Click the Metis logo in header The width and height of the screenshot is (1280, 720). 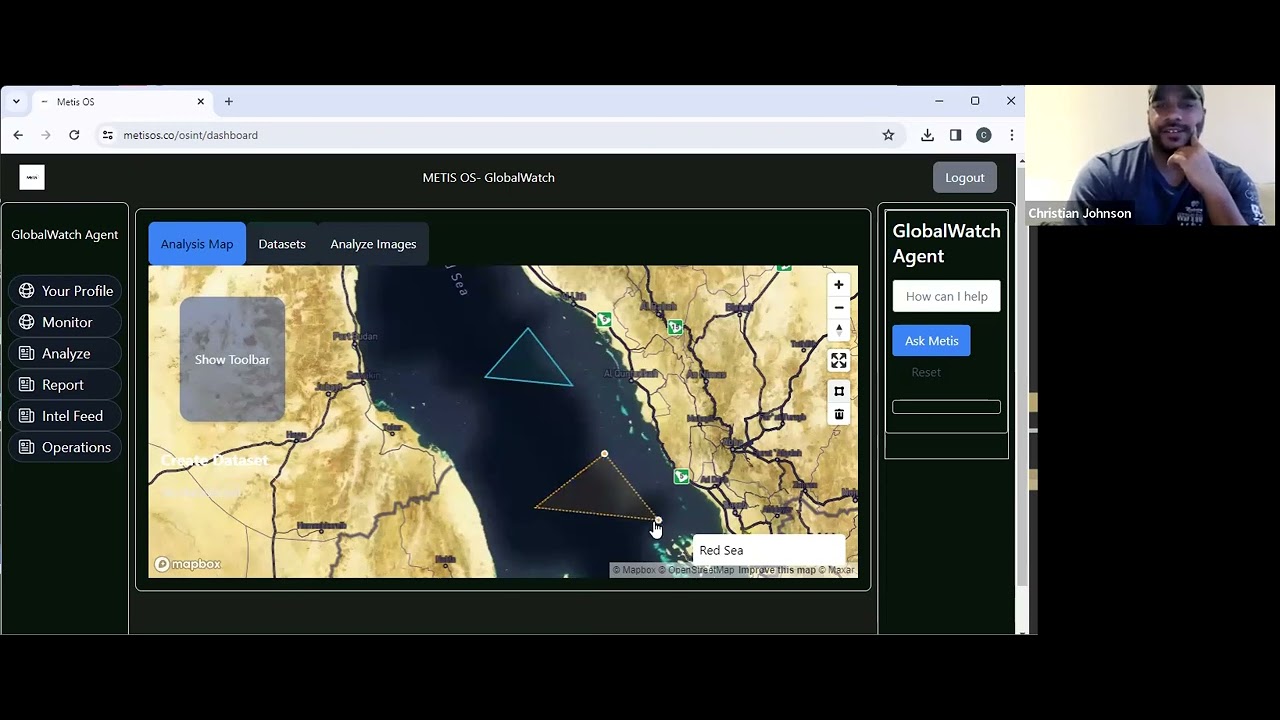pos(32,177)
